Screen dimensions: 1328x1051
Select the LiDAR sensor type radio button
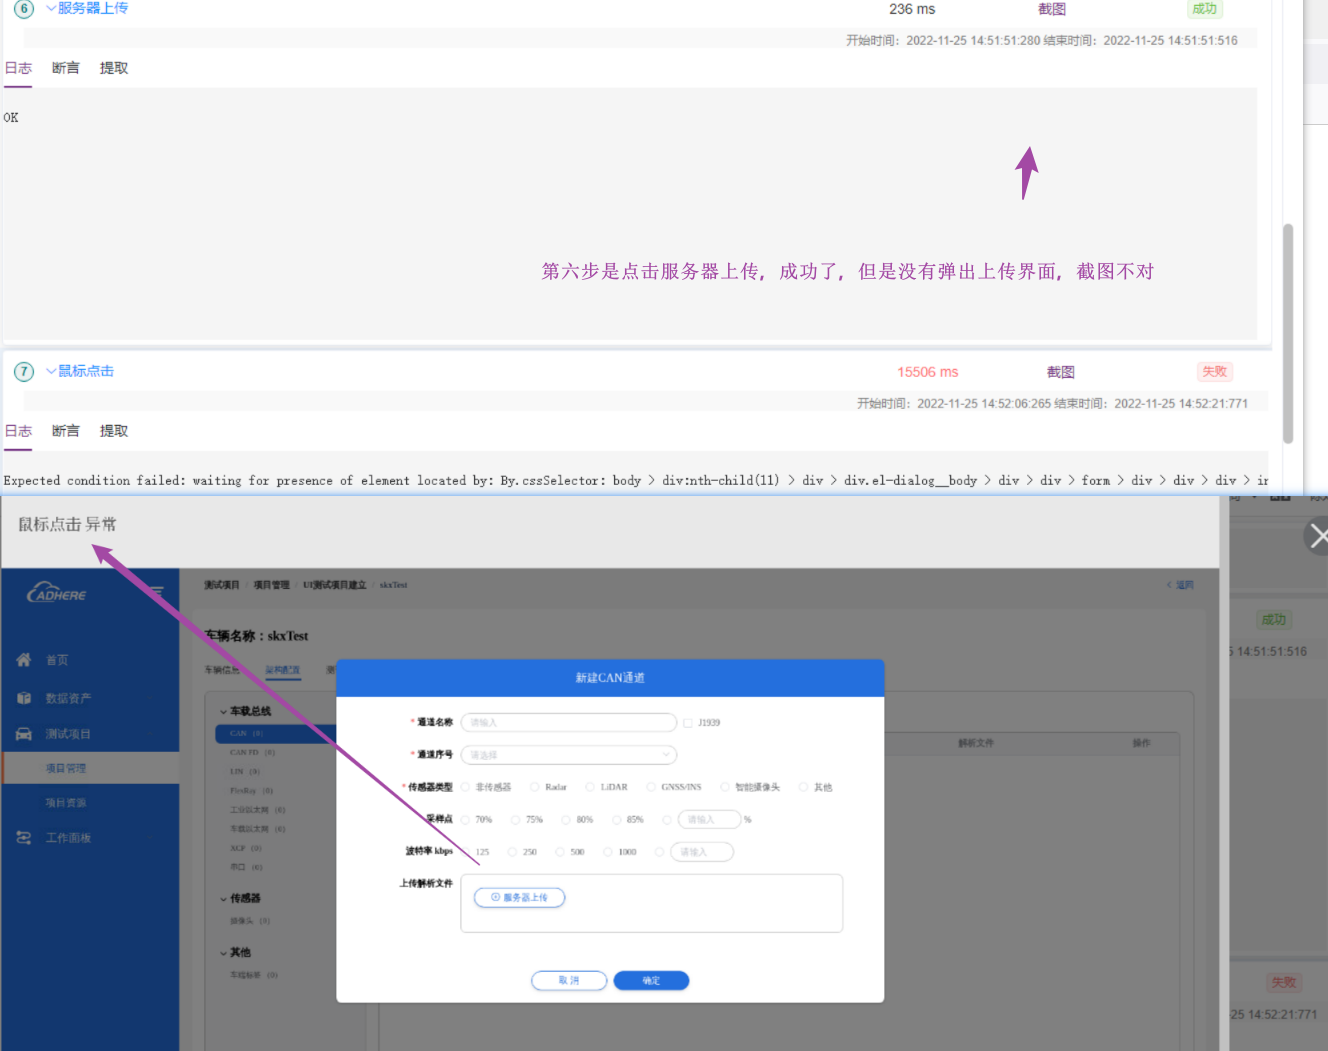tap(590, 786)
